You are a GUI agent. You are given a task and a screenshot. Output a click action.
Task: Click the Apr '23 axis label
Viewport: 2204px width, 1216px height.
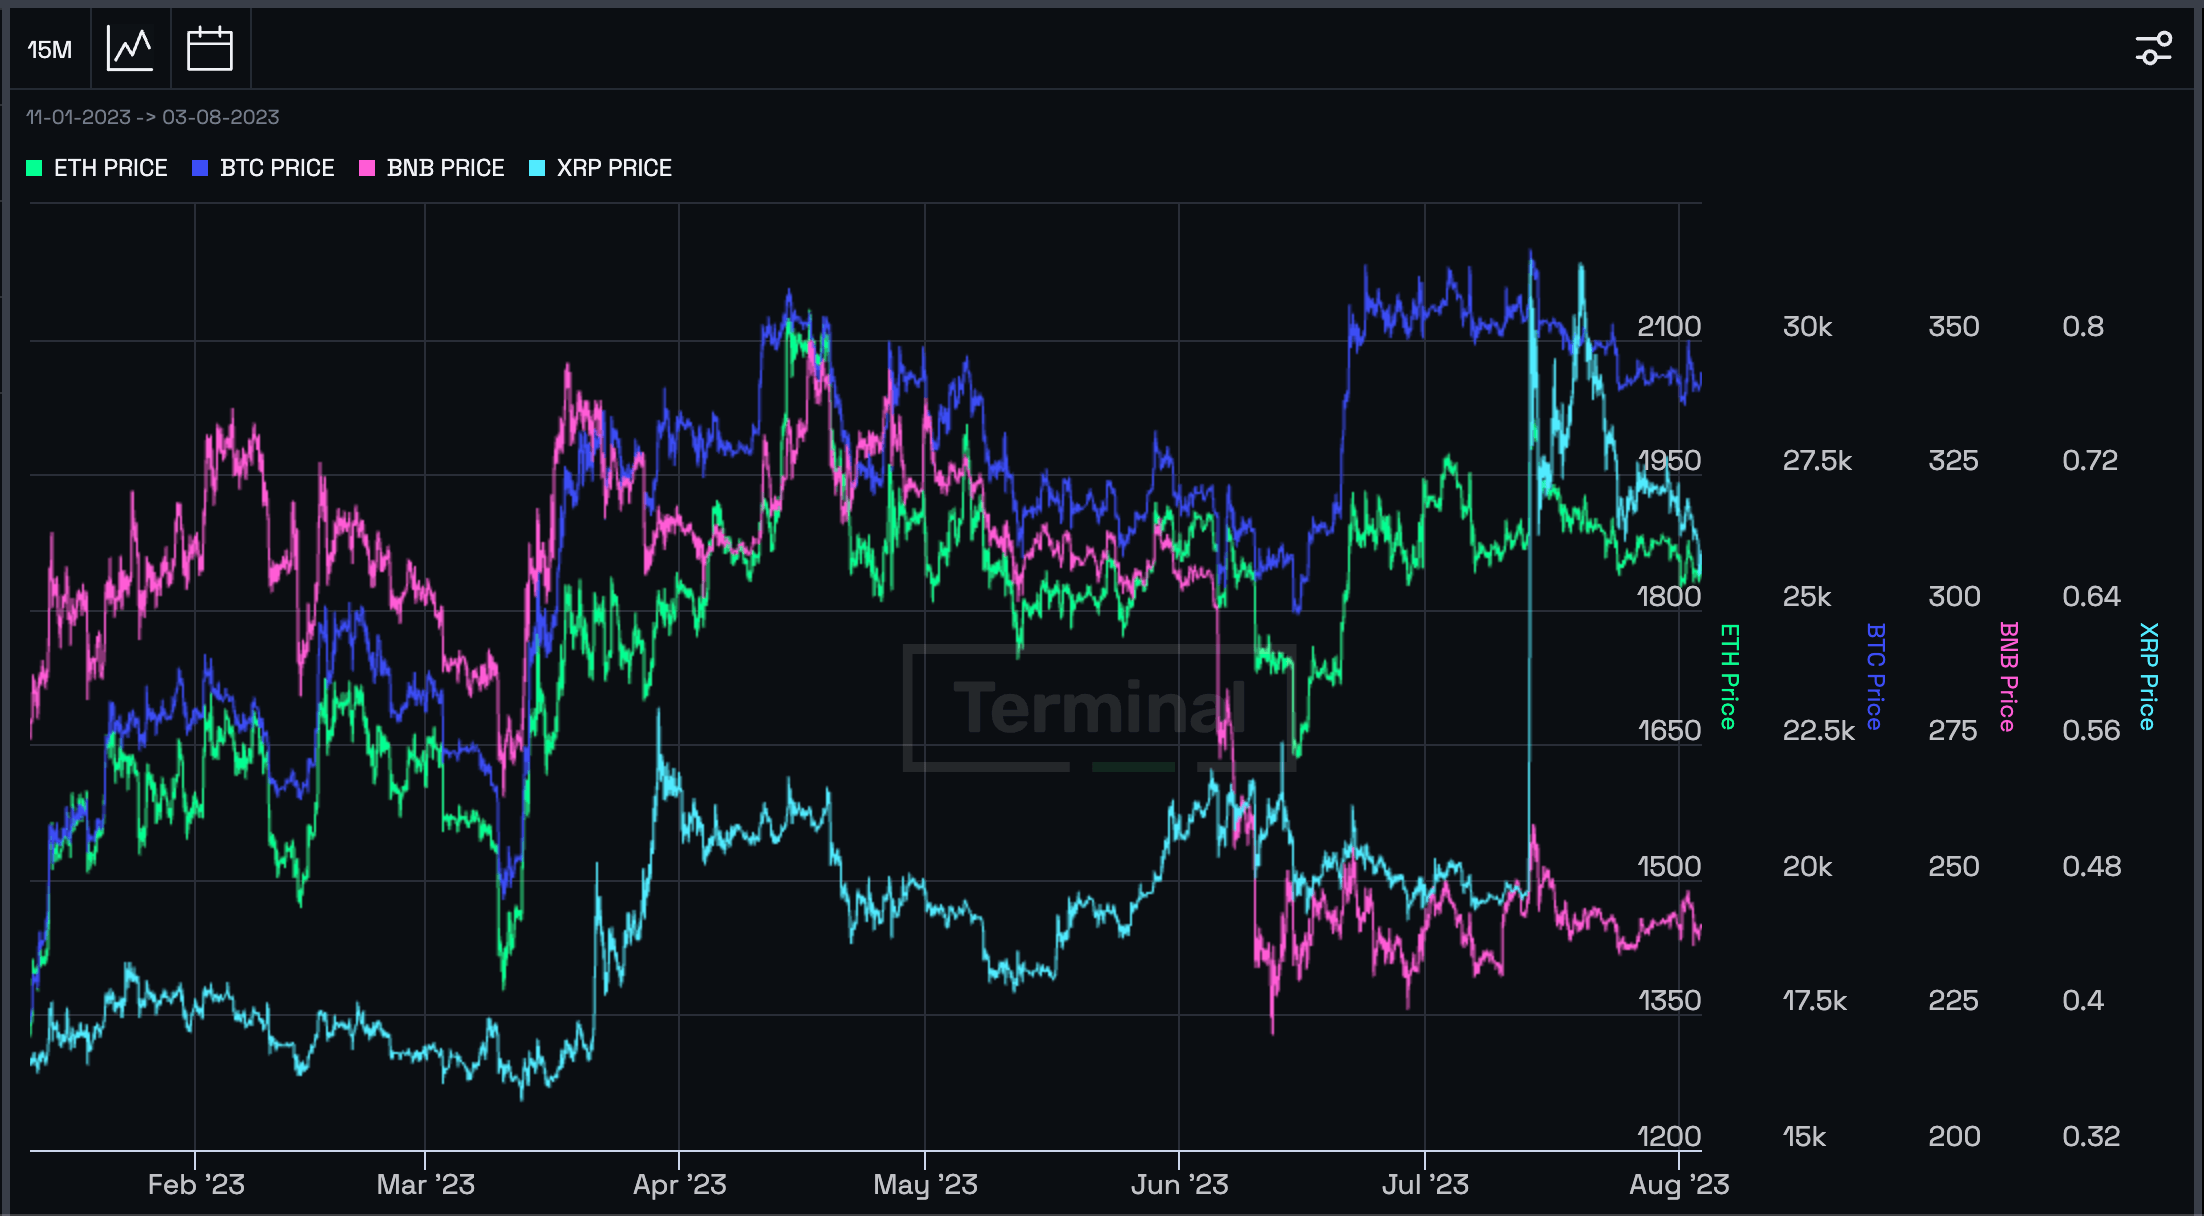pos(680,1185)
